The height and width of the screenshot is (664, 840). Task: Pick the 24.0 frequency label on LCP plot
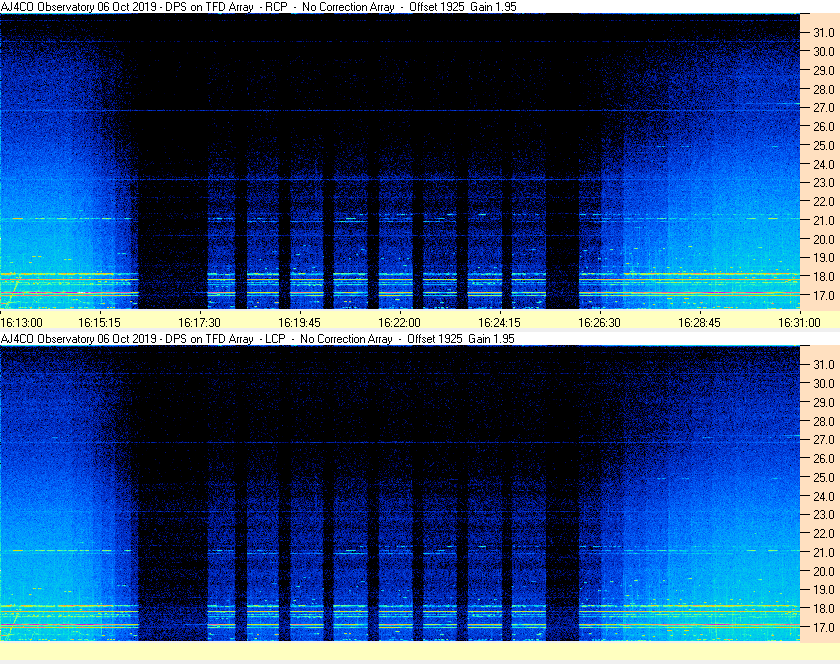click(824, 496)
